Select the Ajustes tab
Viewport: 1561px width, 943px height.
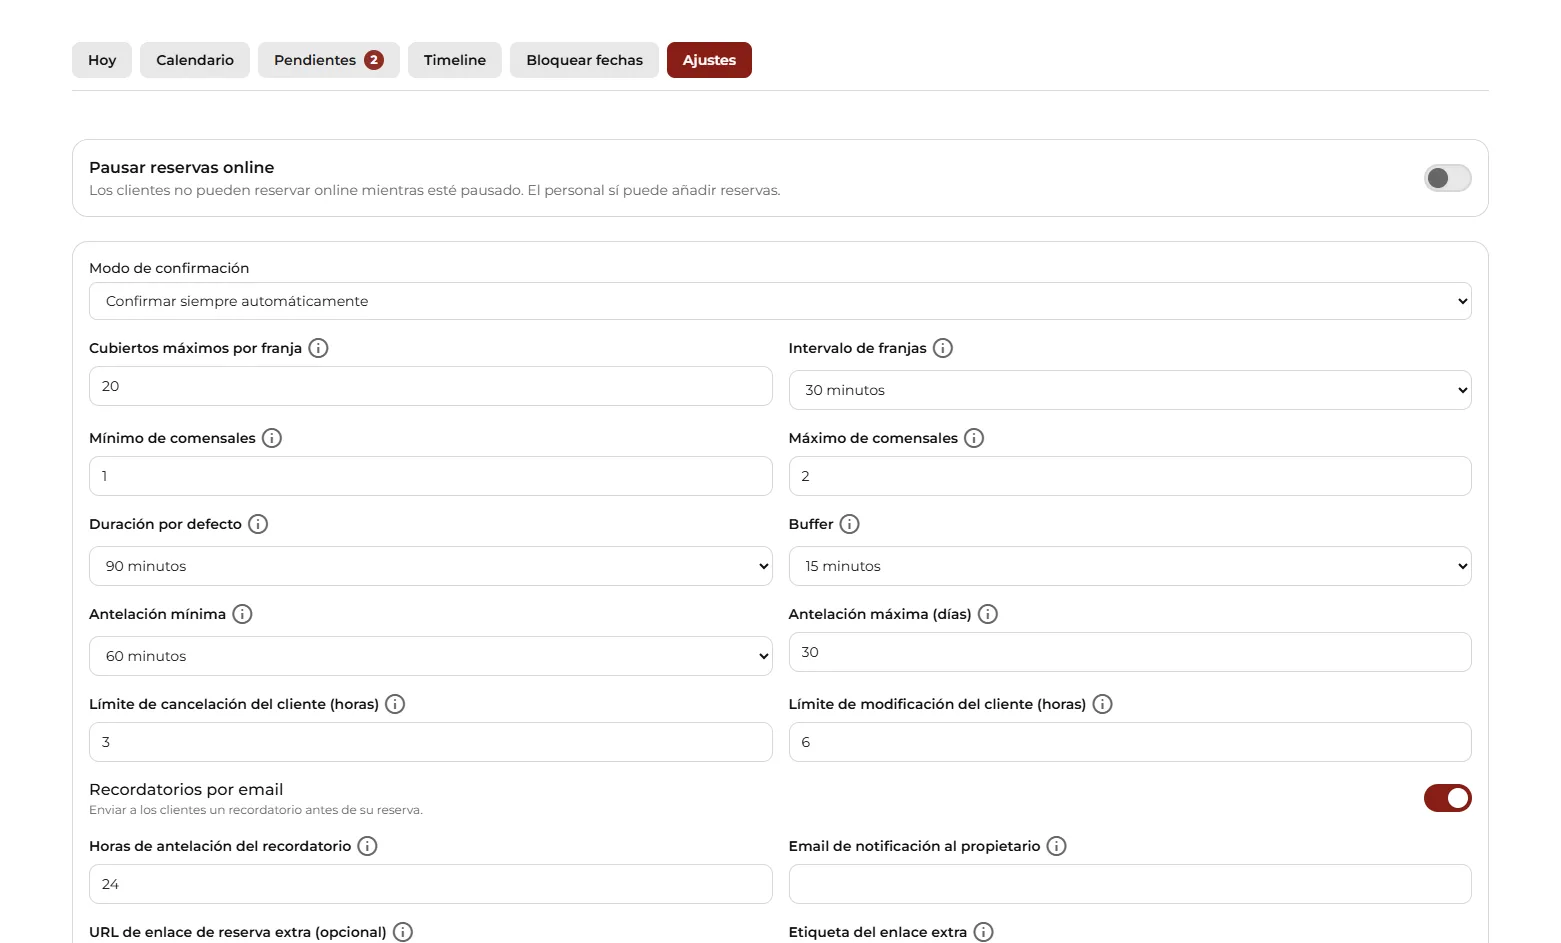tap(709, 60)
